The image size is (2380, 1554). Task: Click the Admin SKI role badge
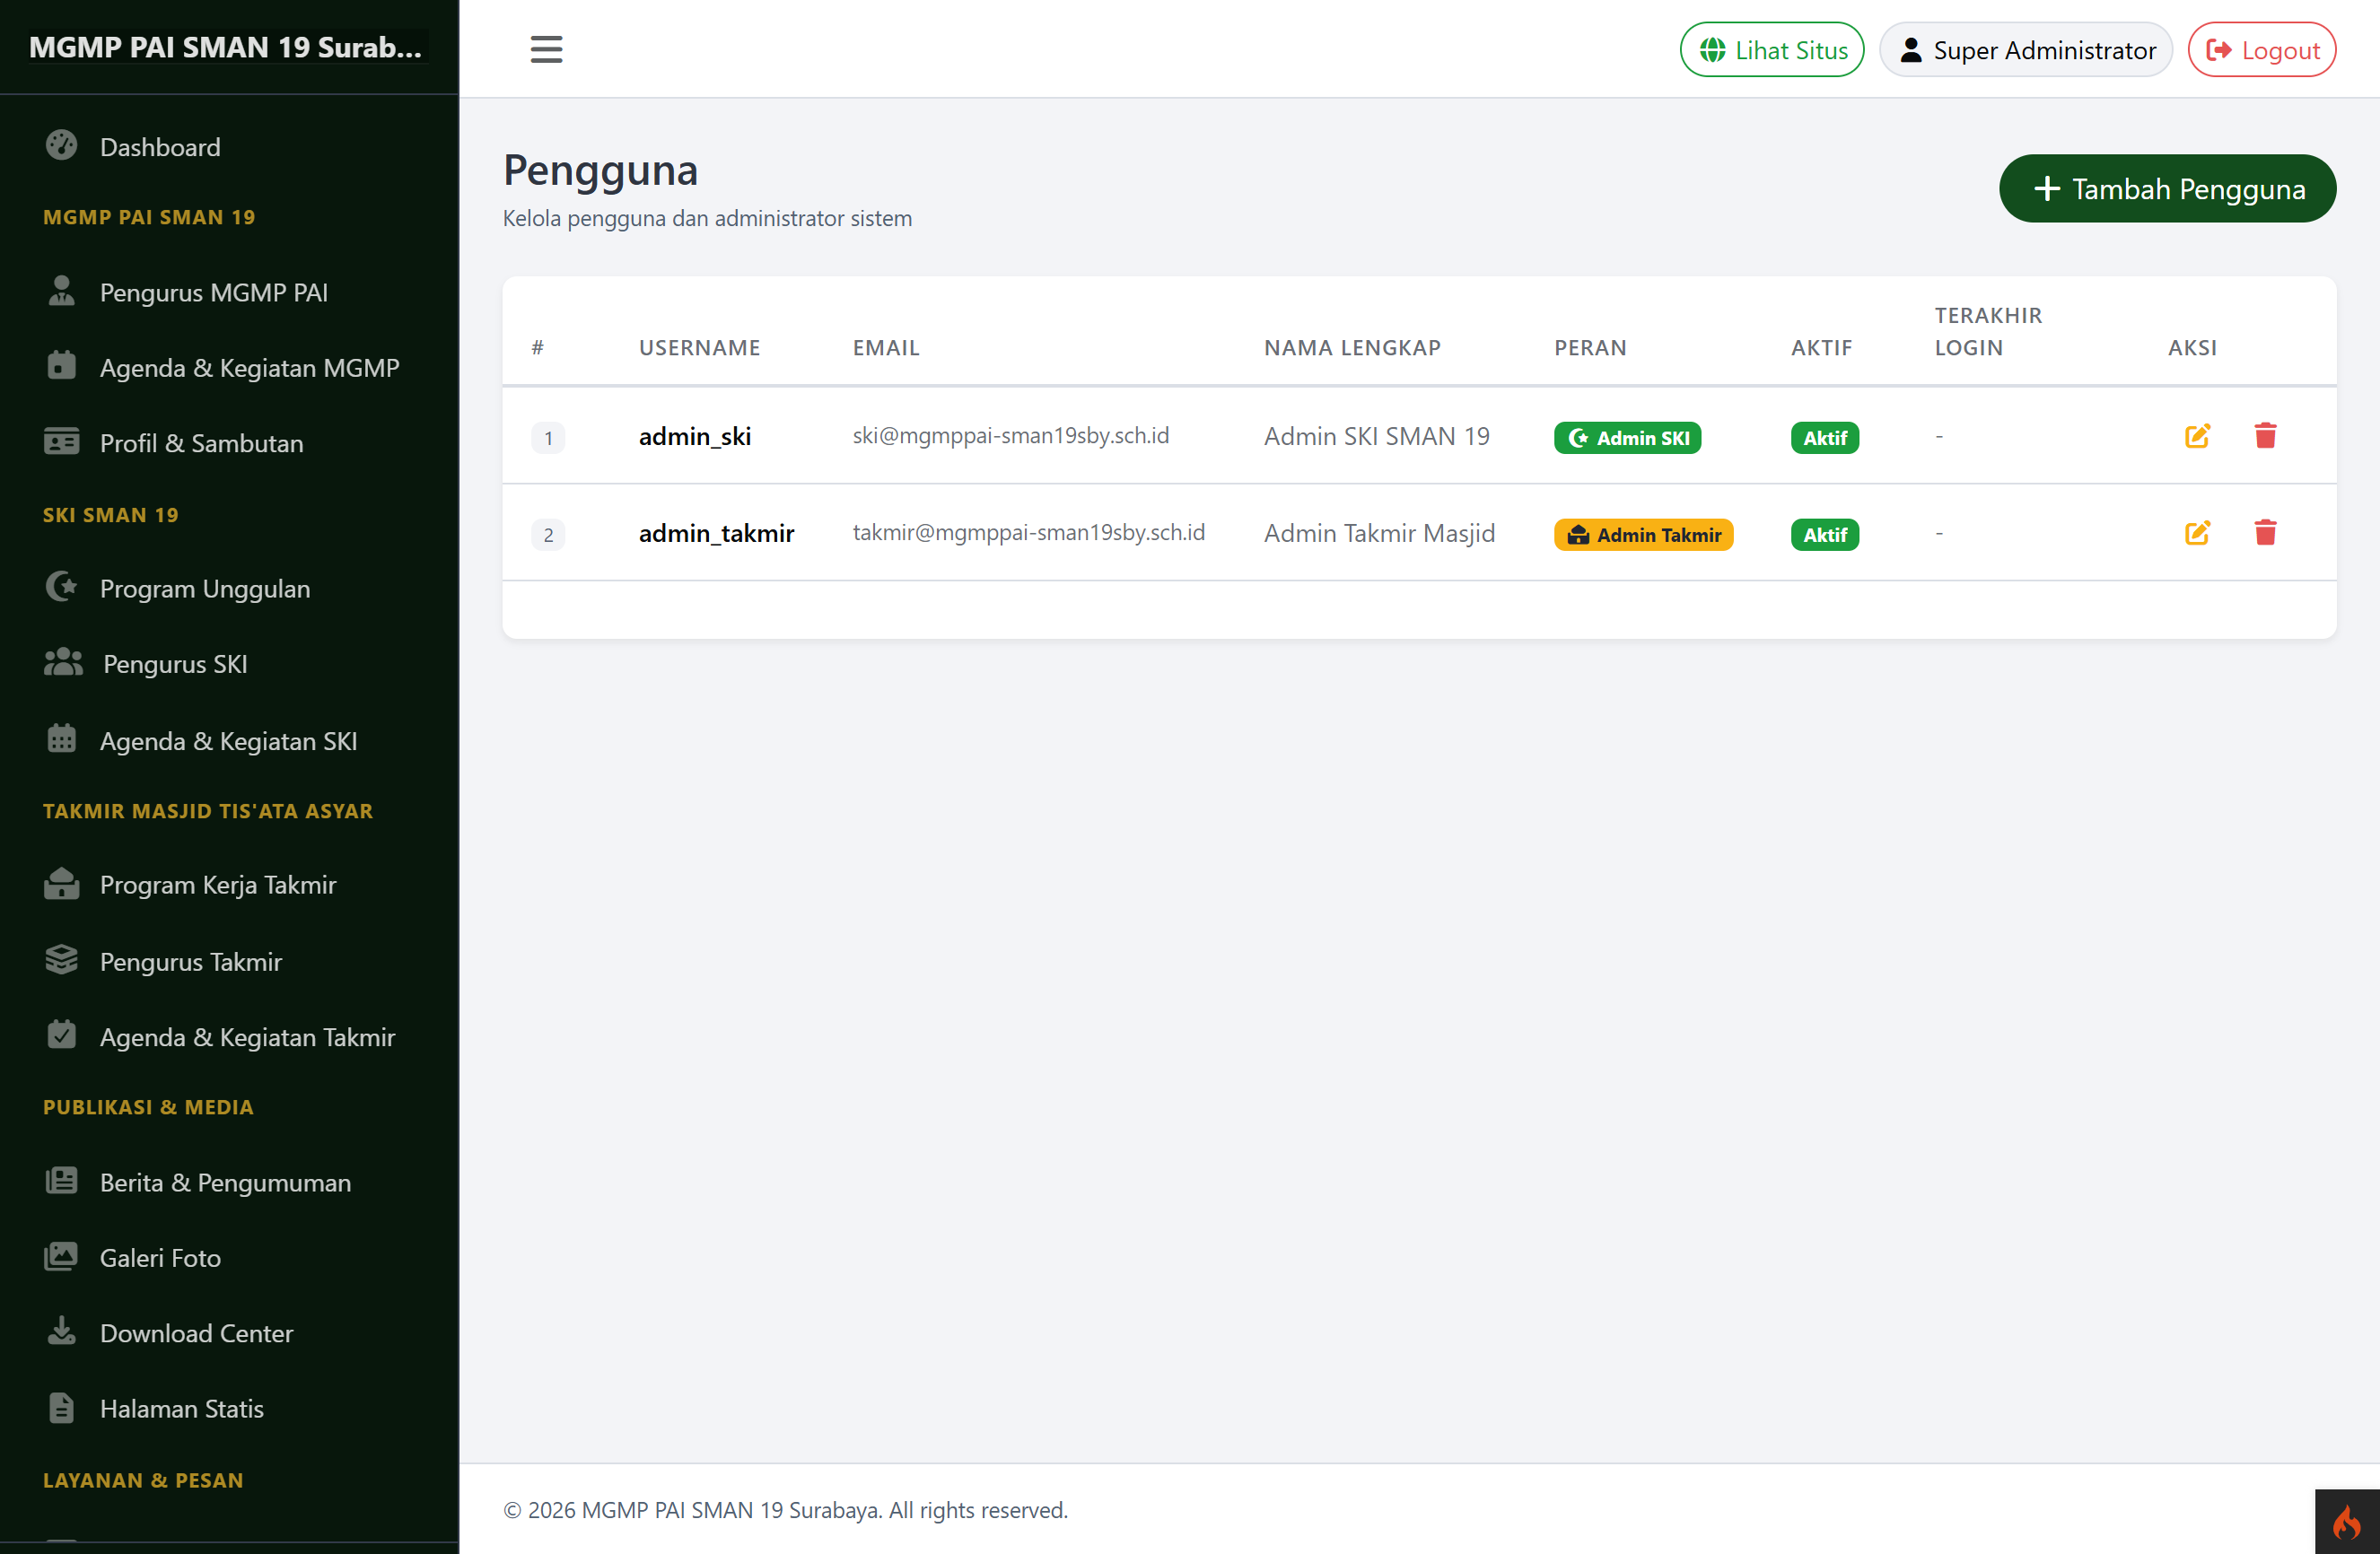(x=1627, y=438)
